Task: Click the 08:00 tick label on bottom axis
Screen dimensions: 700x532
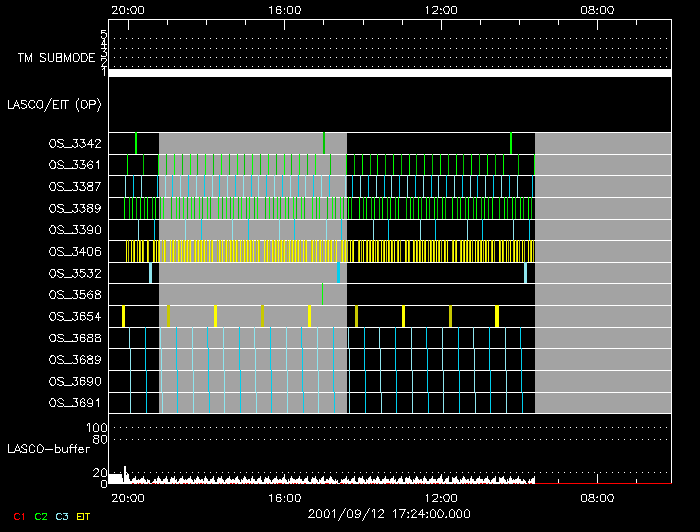Action: (x=597, y=497)
